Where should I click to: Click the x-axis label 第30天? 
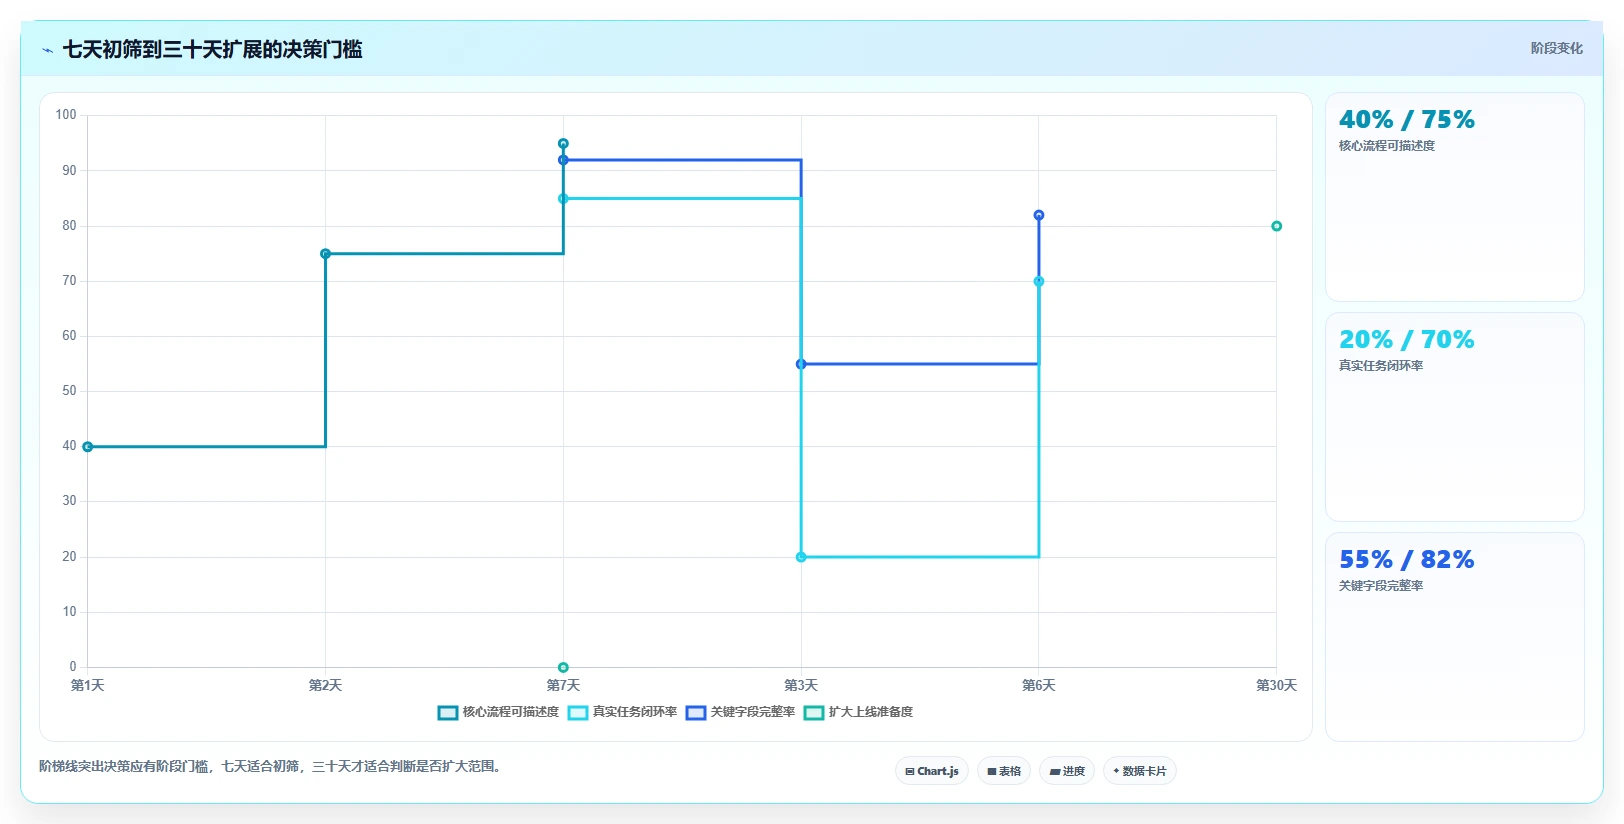point(1277,685)
